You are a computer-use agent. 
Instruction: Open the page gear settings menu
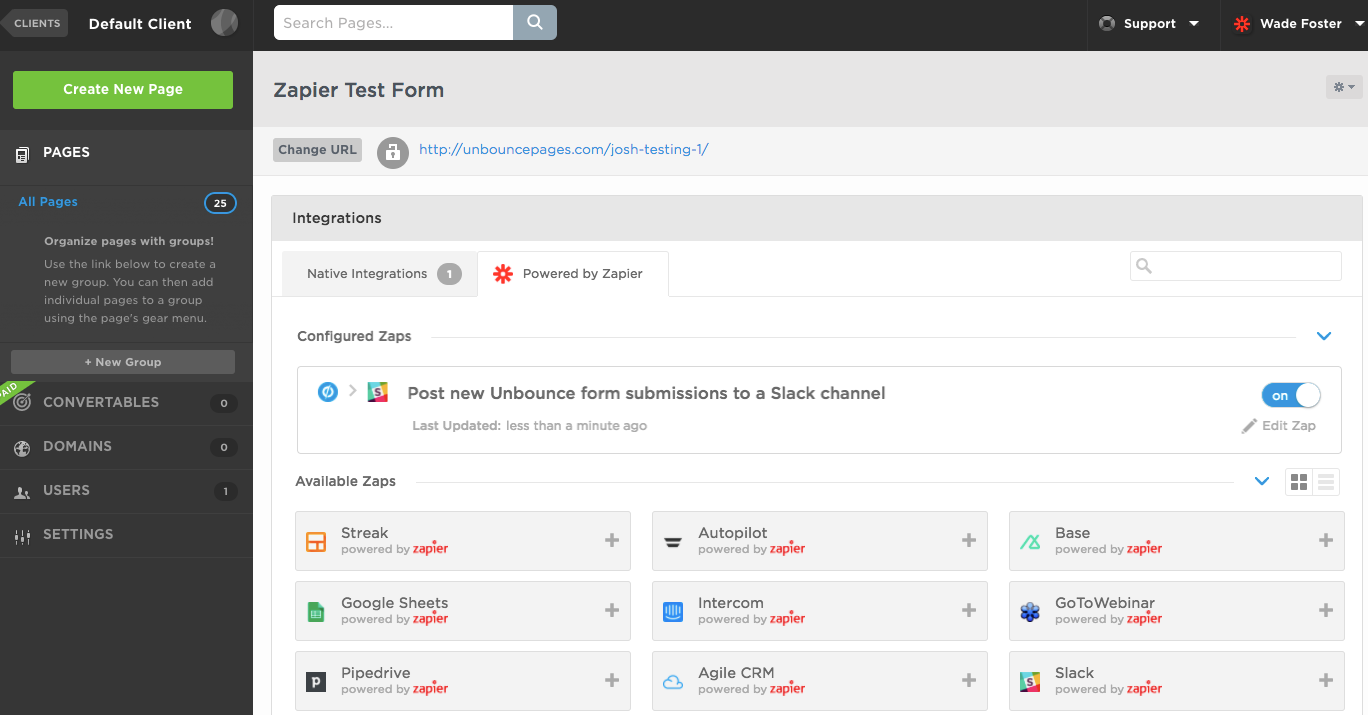point(1344,87)
